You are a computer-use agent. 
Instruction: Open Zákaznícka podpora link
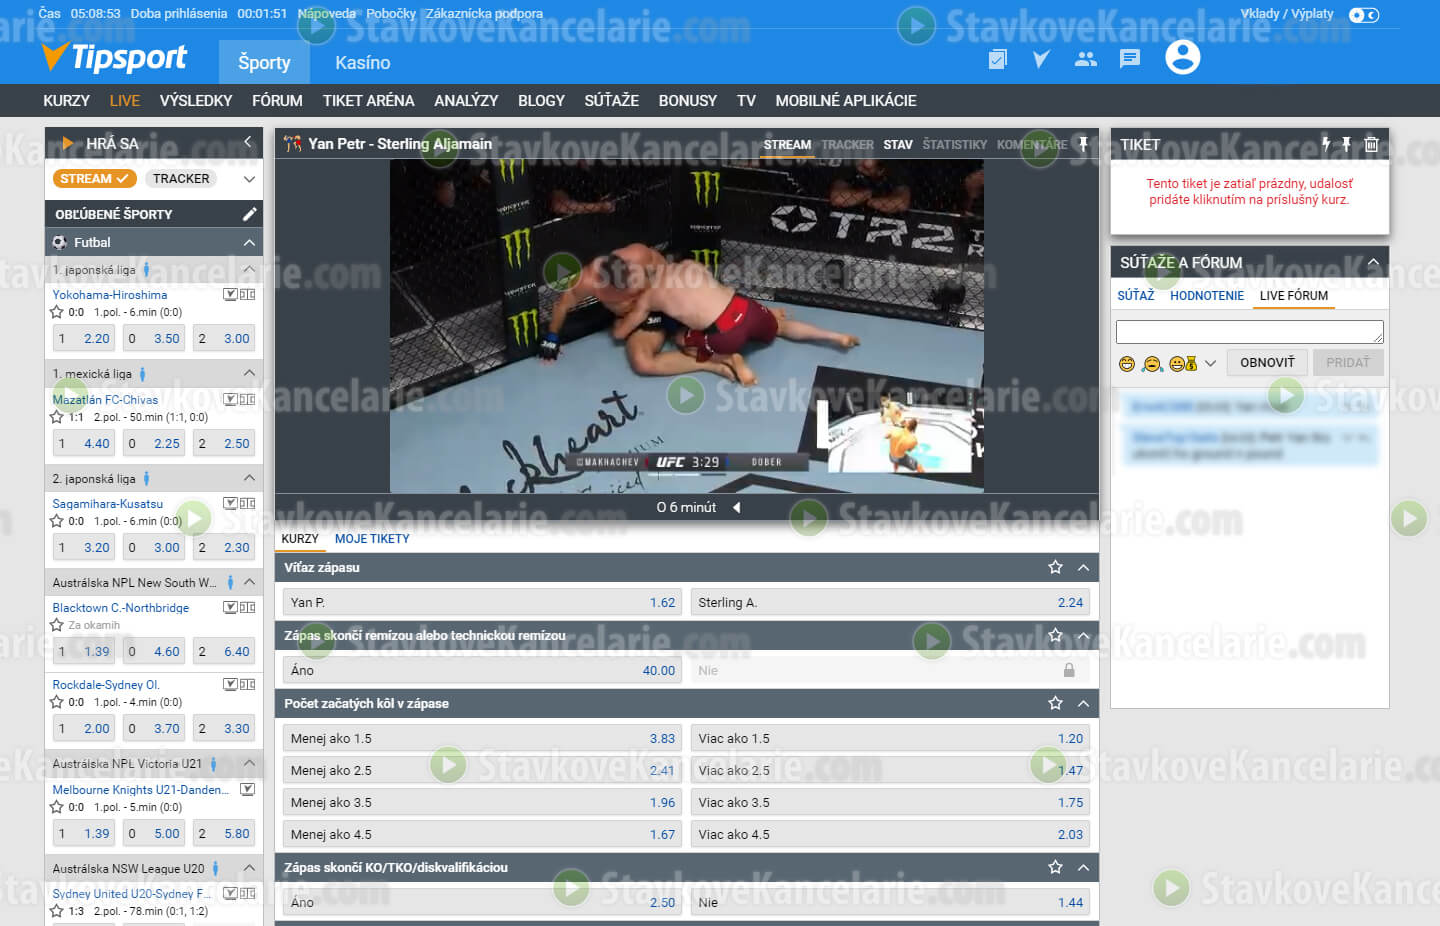pos(484,14)
